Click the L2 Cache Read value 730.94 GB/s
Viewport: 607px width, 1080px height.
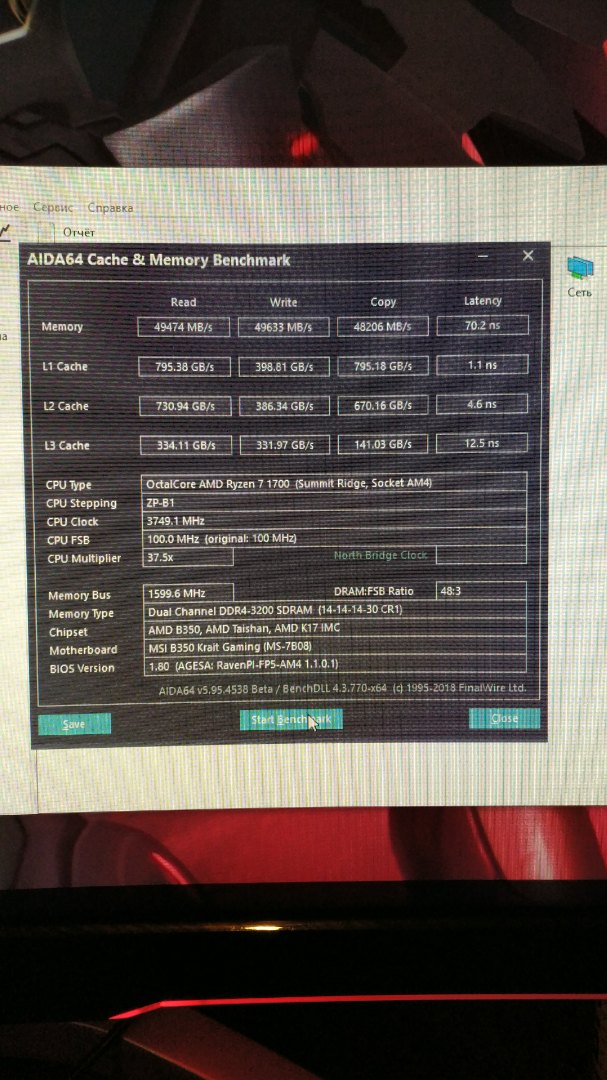[185, 406]
